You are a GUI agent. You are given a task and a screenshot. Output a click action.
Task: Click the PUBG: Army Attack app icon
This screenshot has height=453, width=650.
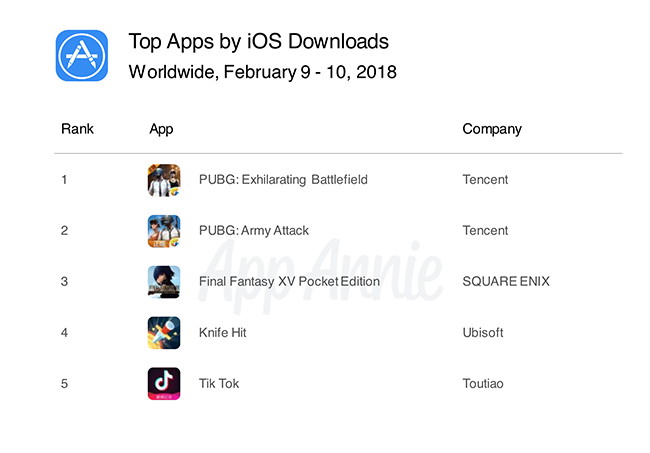point(164,231)
